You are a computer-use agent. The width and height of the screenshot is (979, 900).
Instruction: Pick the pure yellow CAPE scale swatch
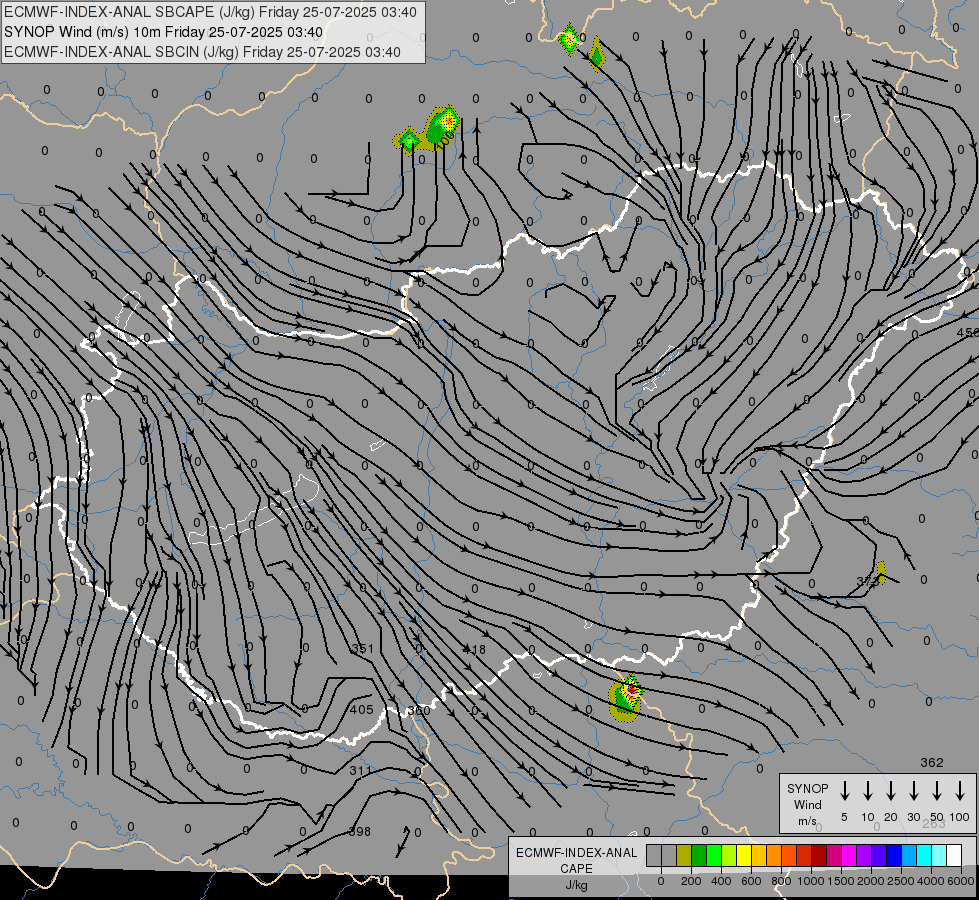(744, 856)
